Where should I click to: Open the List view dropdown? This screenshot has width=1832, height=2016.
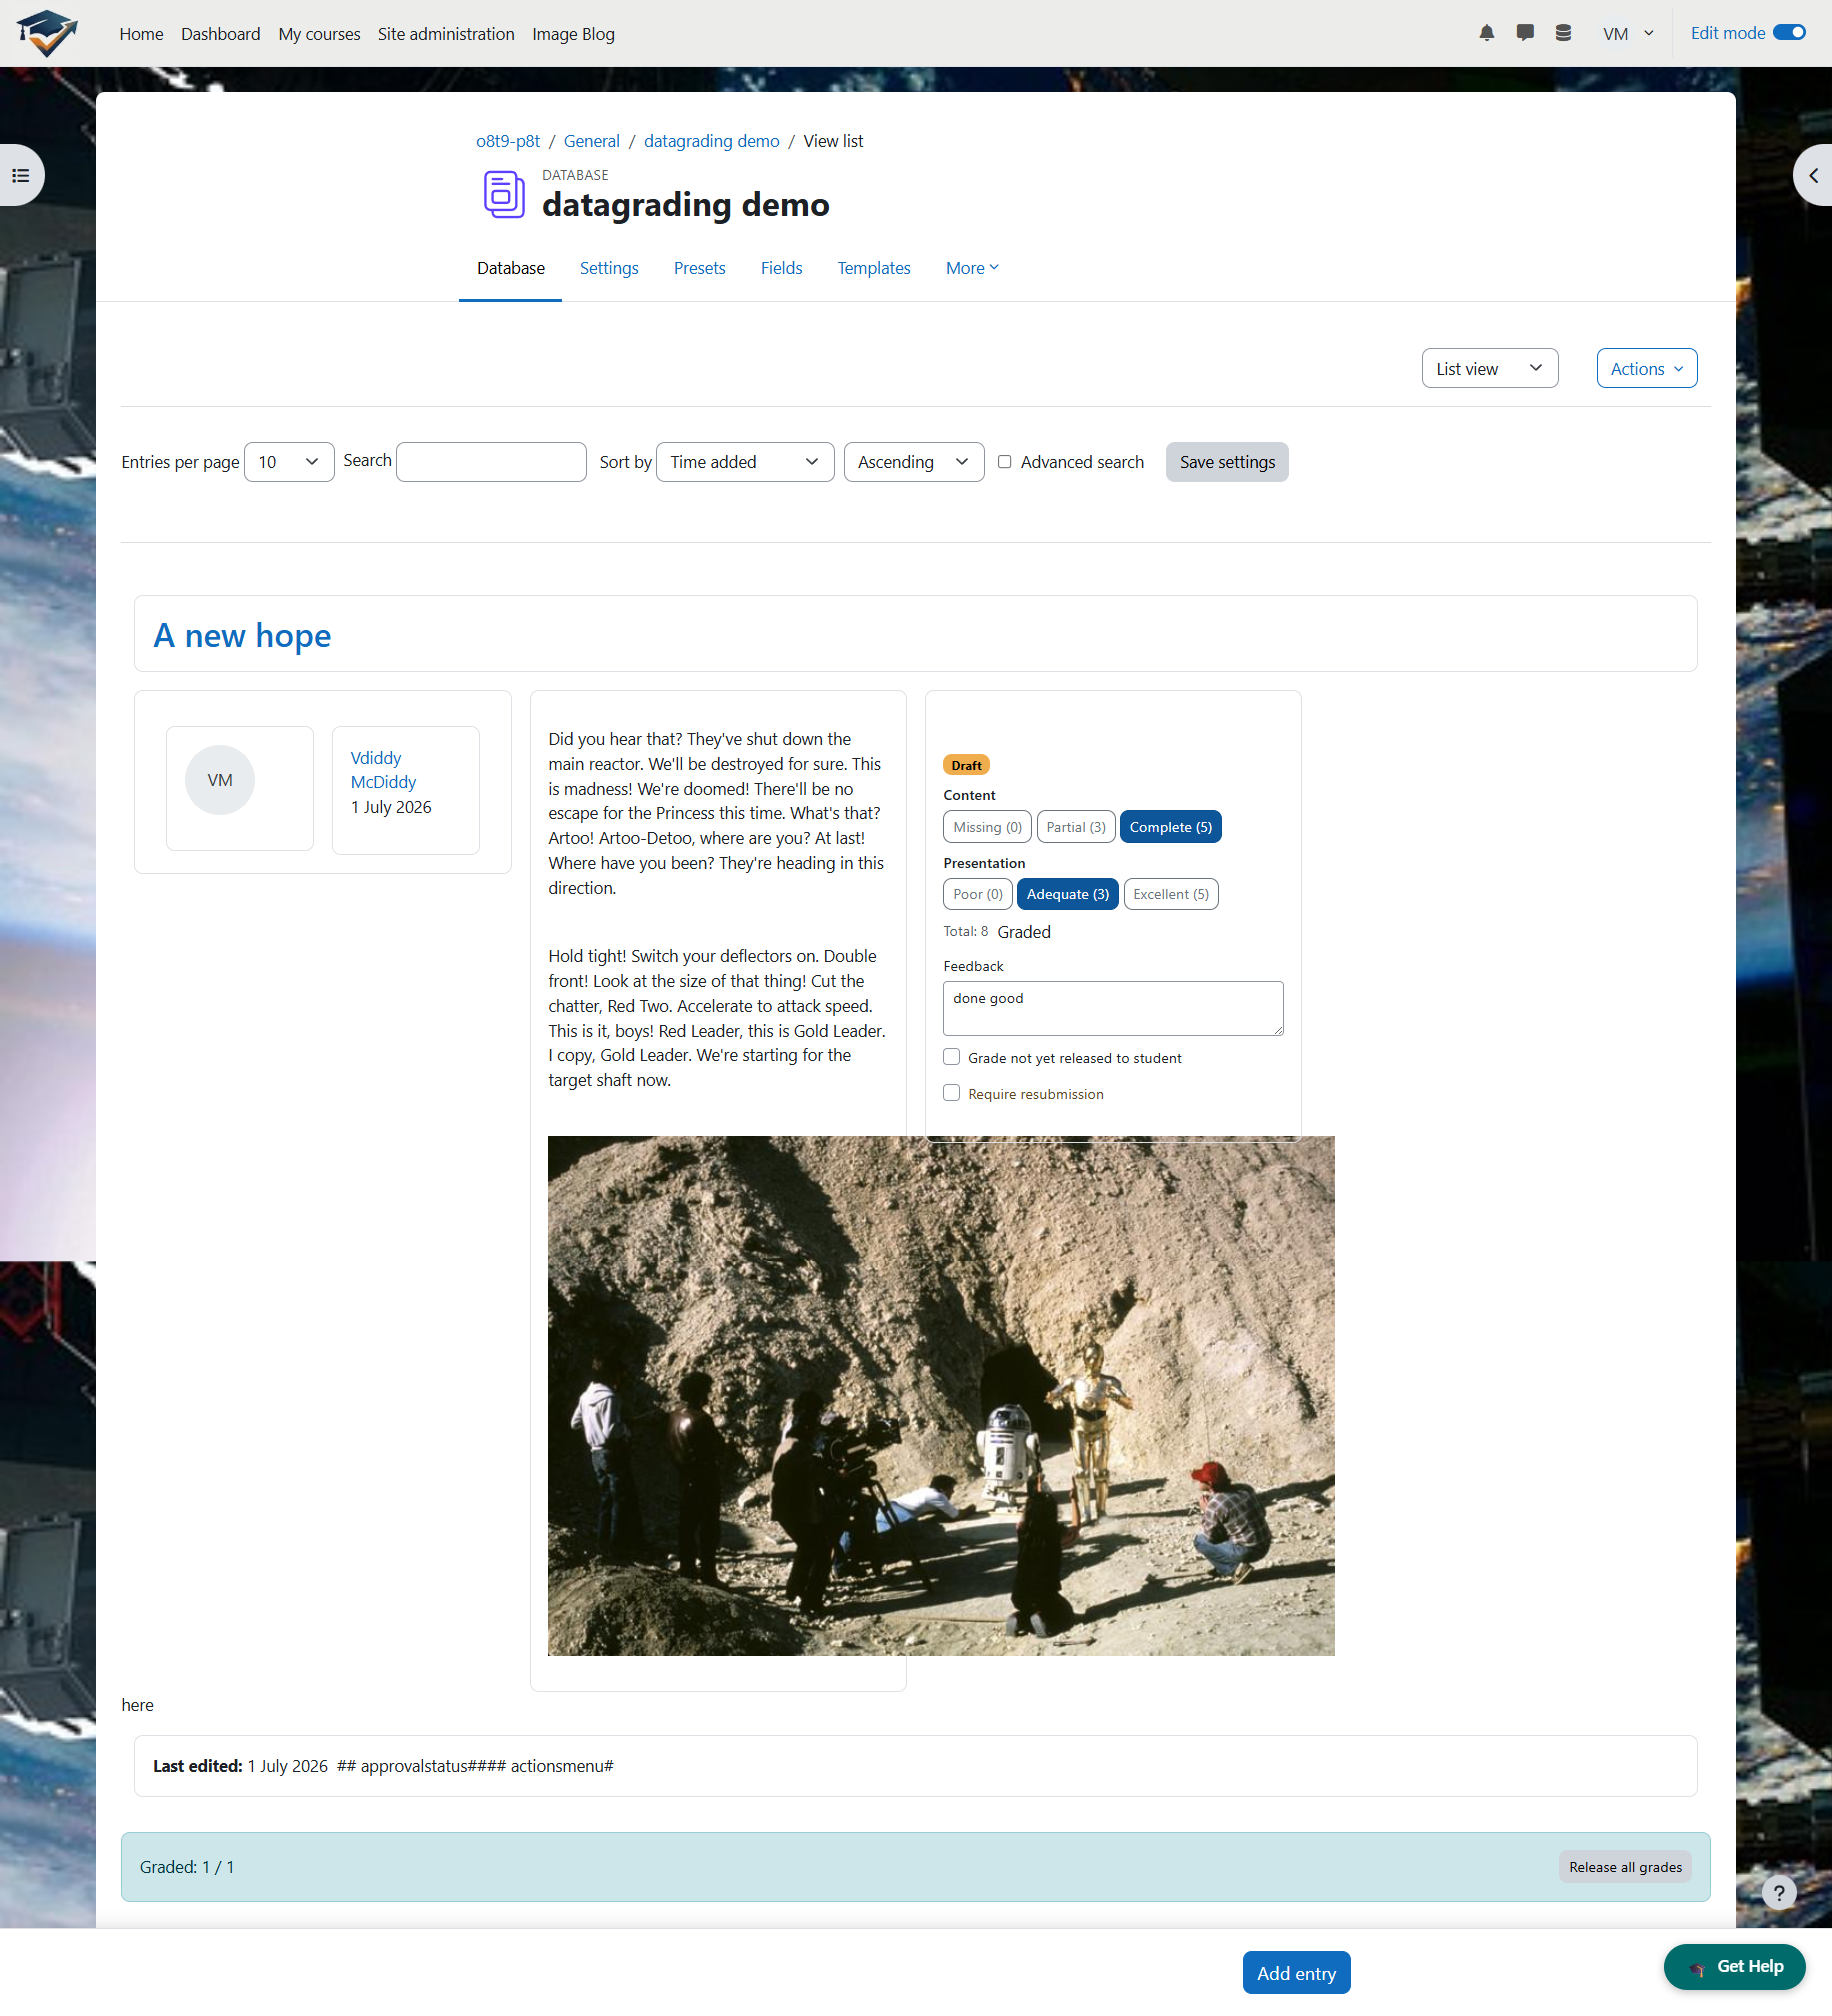(x=1490, y=369)
